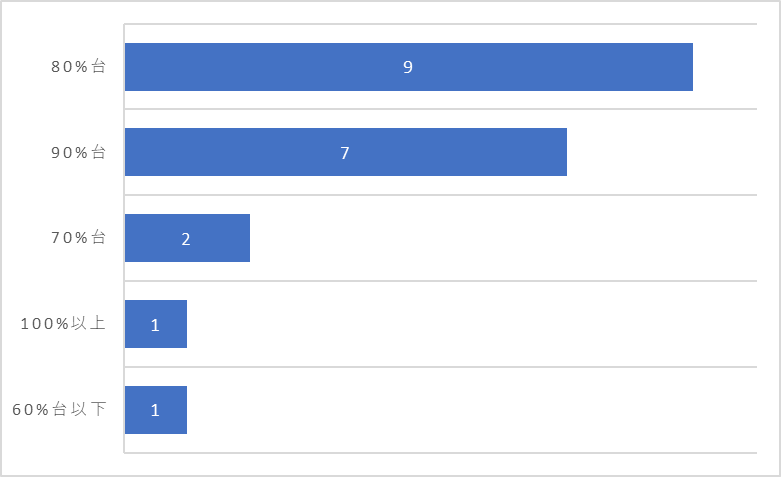Click the 100%以上 axis label

pos(63,324)
